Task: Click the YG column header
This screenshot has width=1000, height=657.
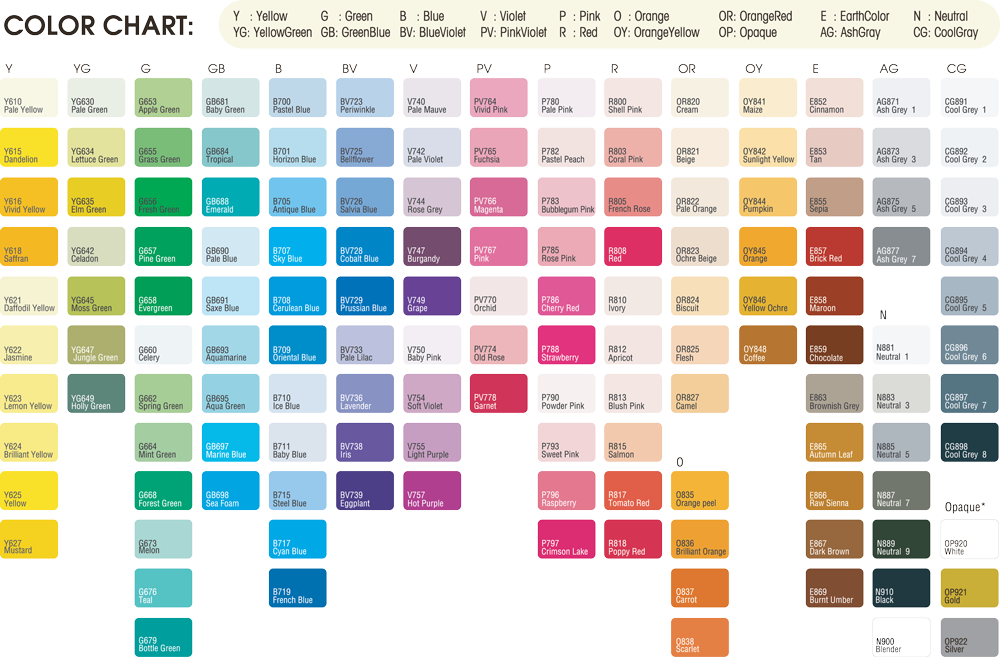Action: 80,68
